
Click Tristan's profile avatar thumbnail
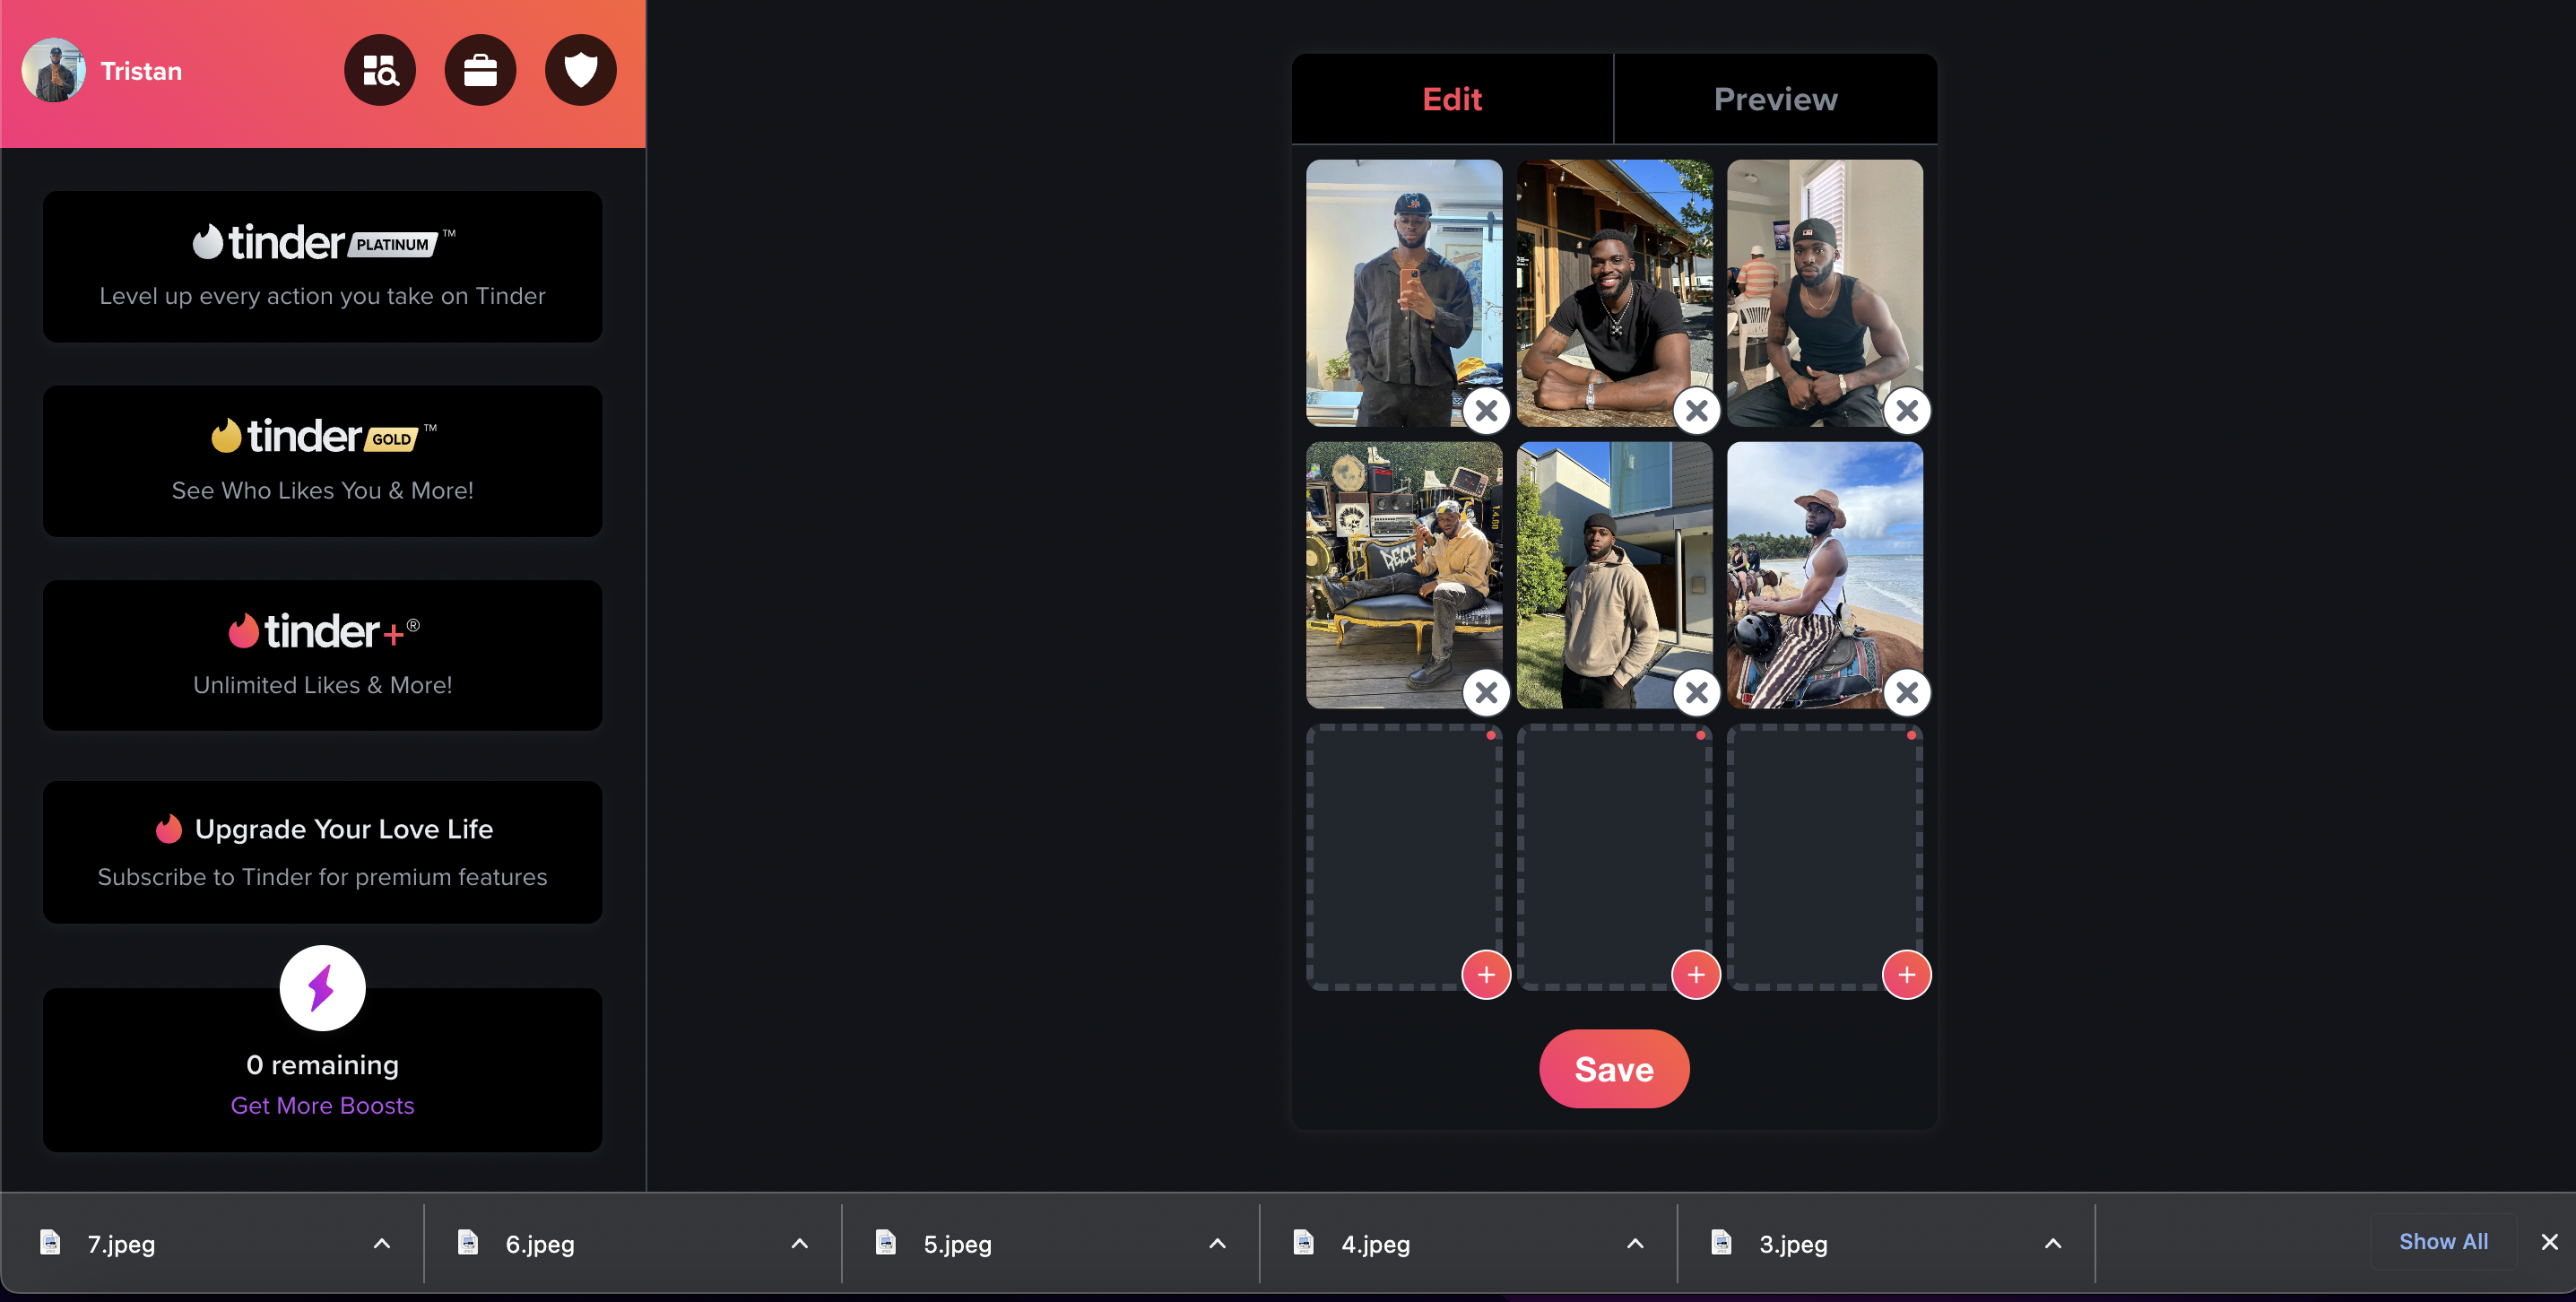point(54,71)
